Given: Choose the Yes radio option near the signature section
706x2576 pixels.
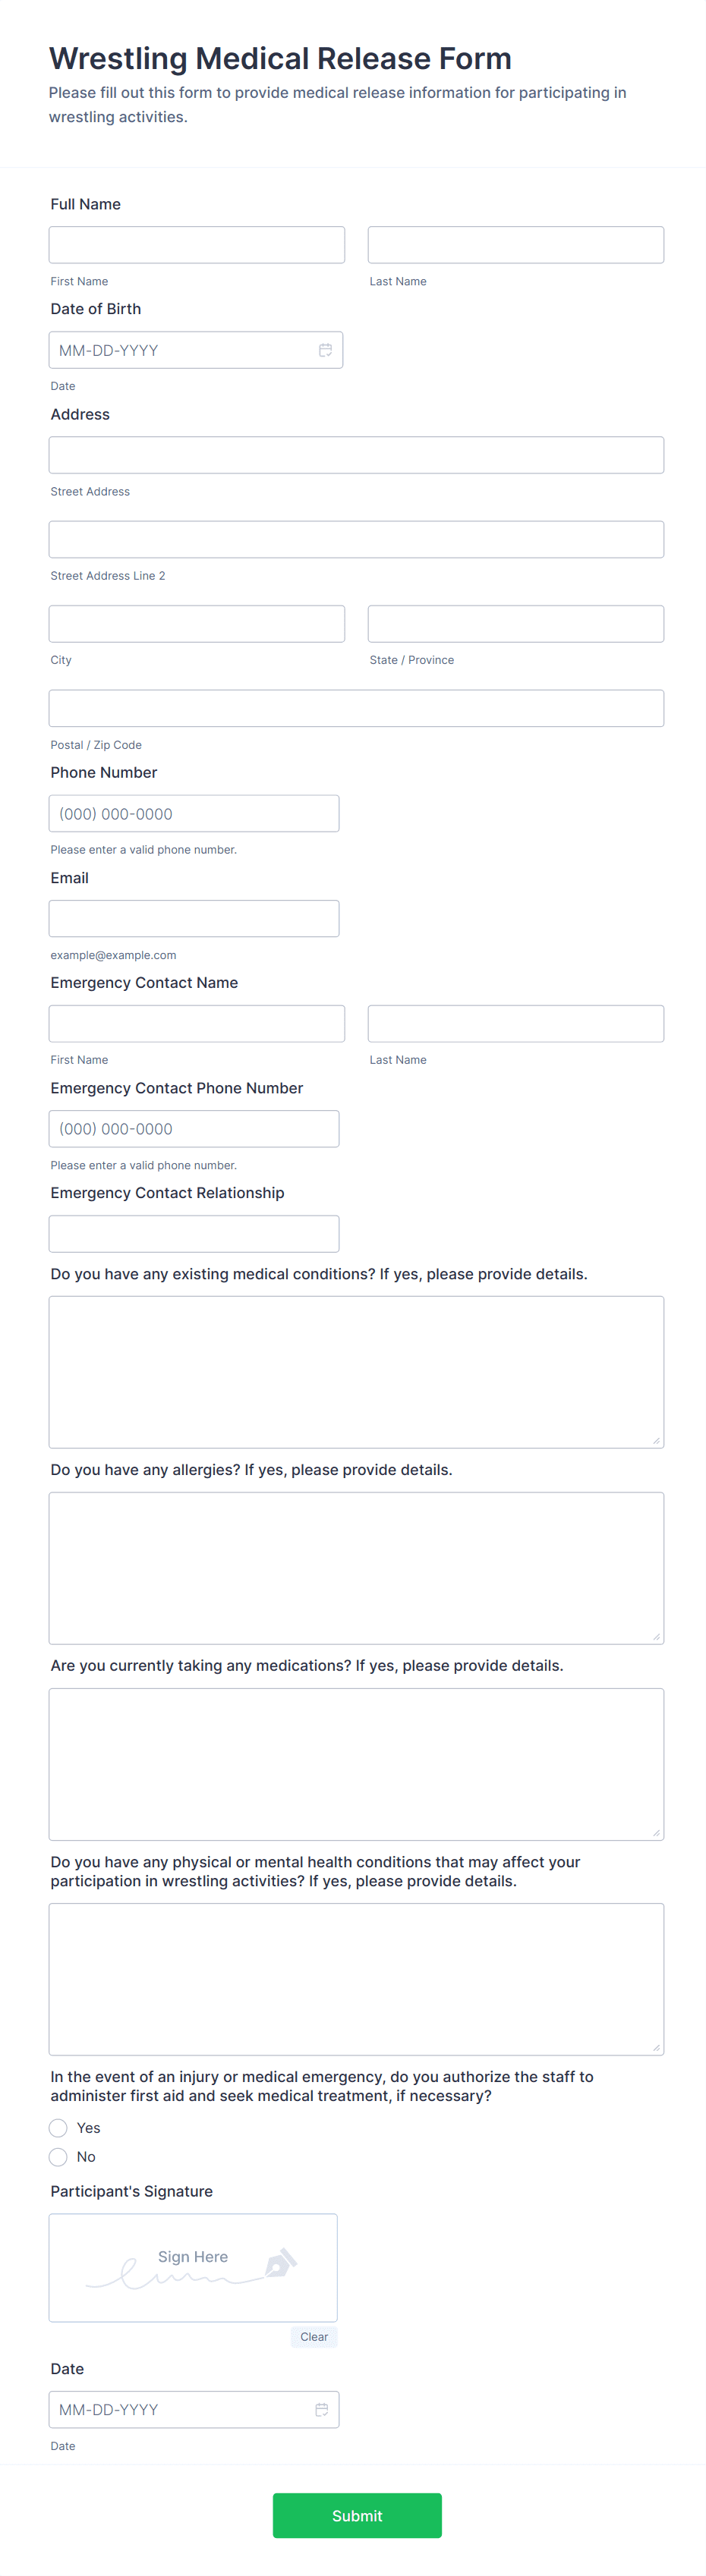Looking at the screenshot, I should (58, 2127).
